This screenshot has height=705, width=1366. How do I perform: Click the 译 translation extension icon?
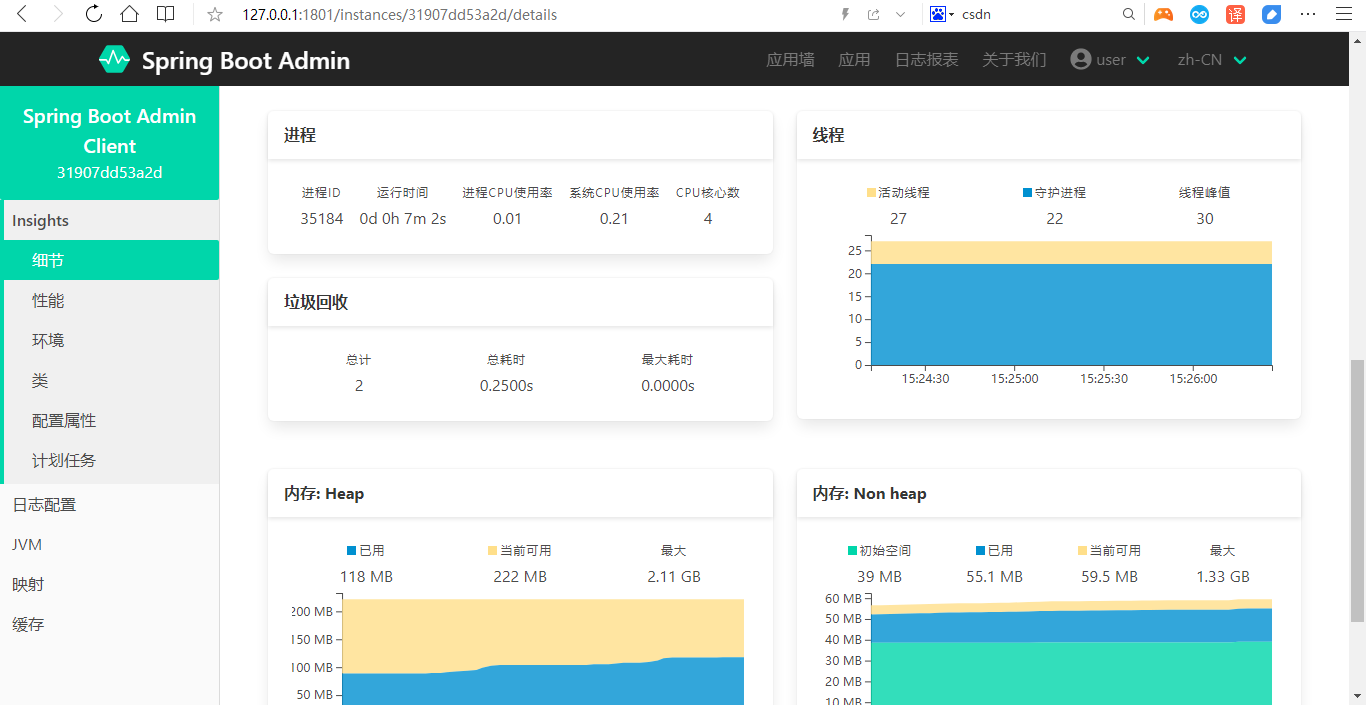coord(1235,14)
